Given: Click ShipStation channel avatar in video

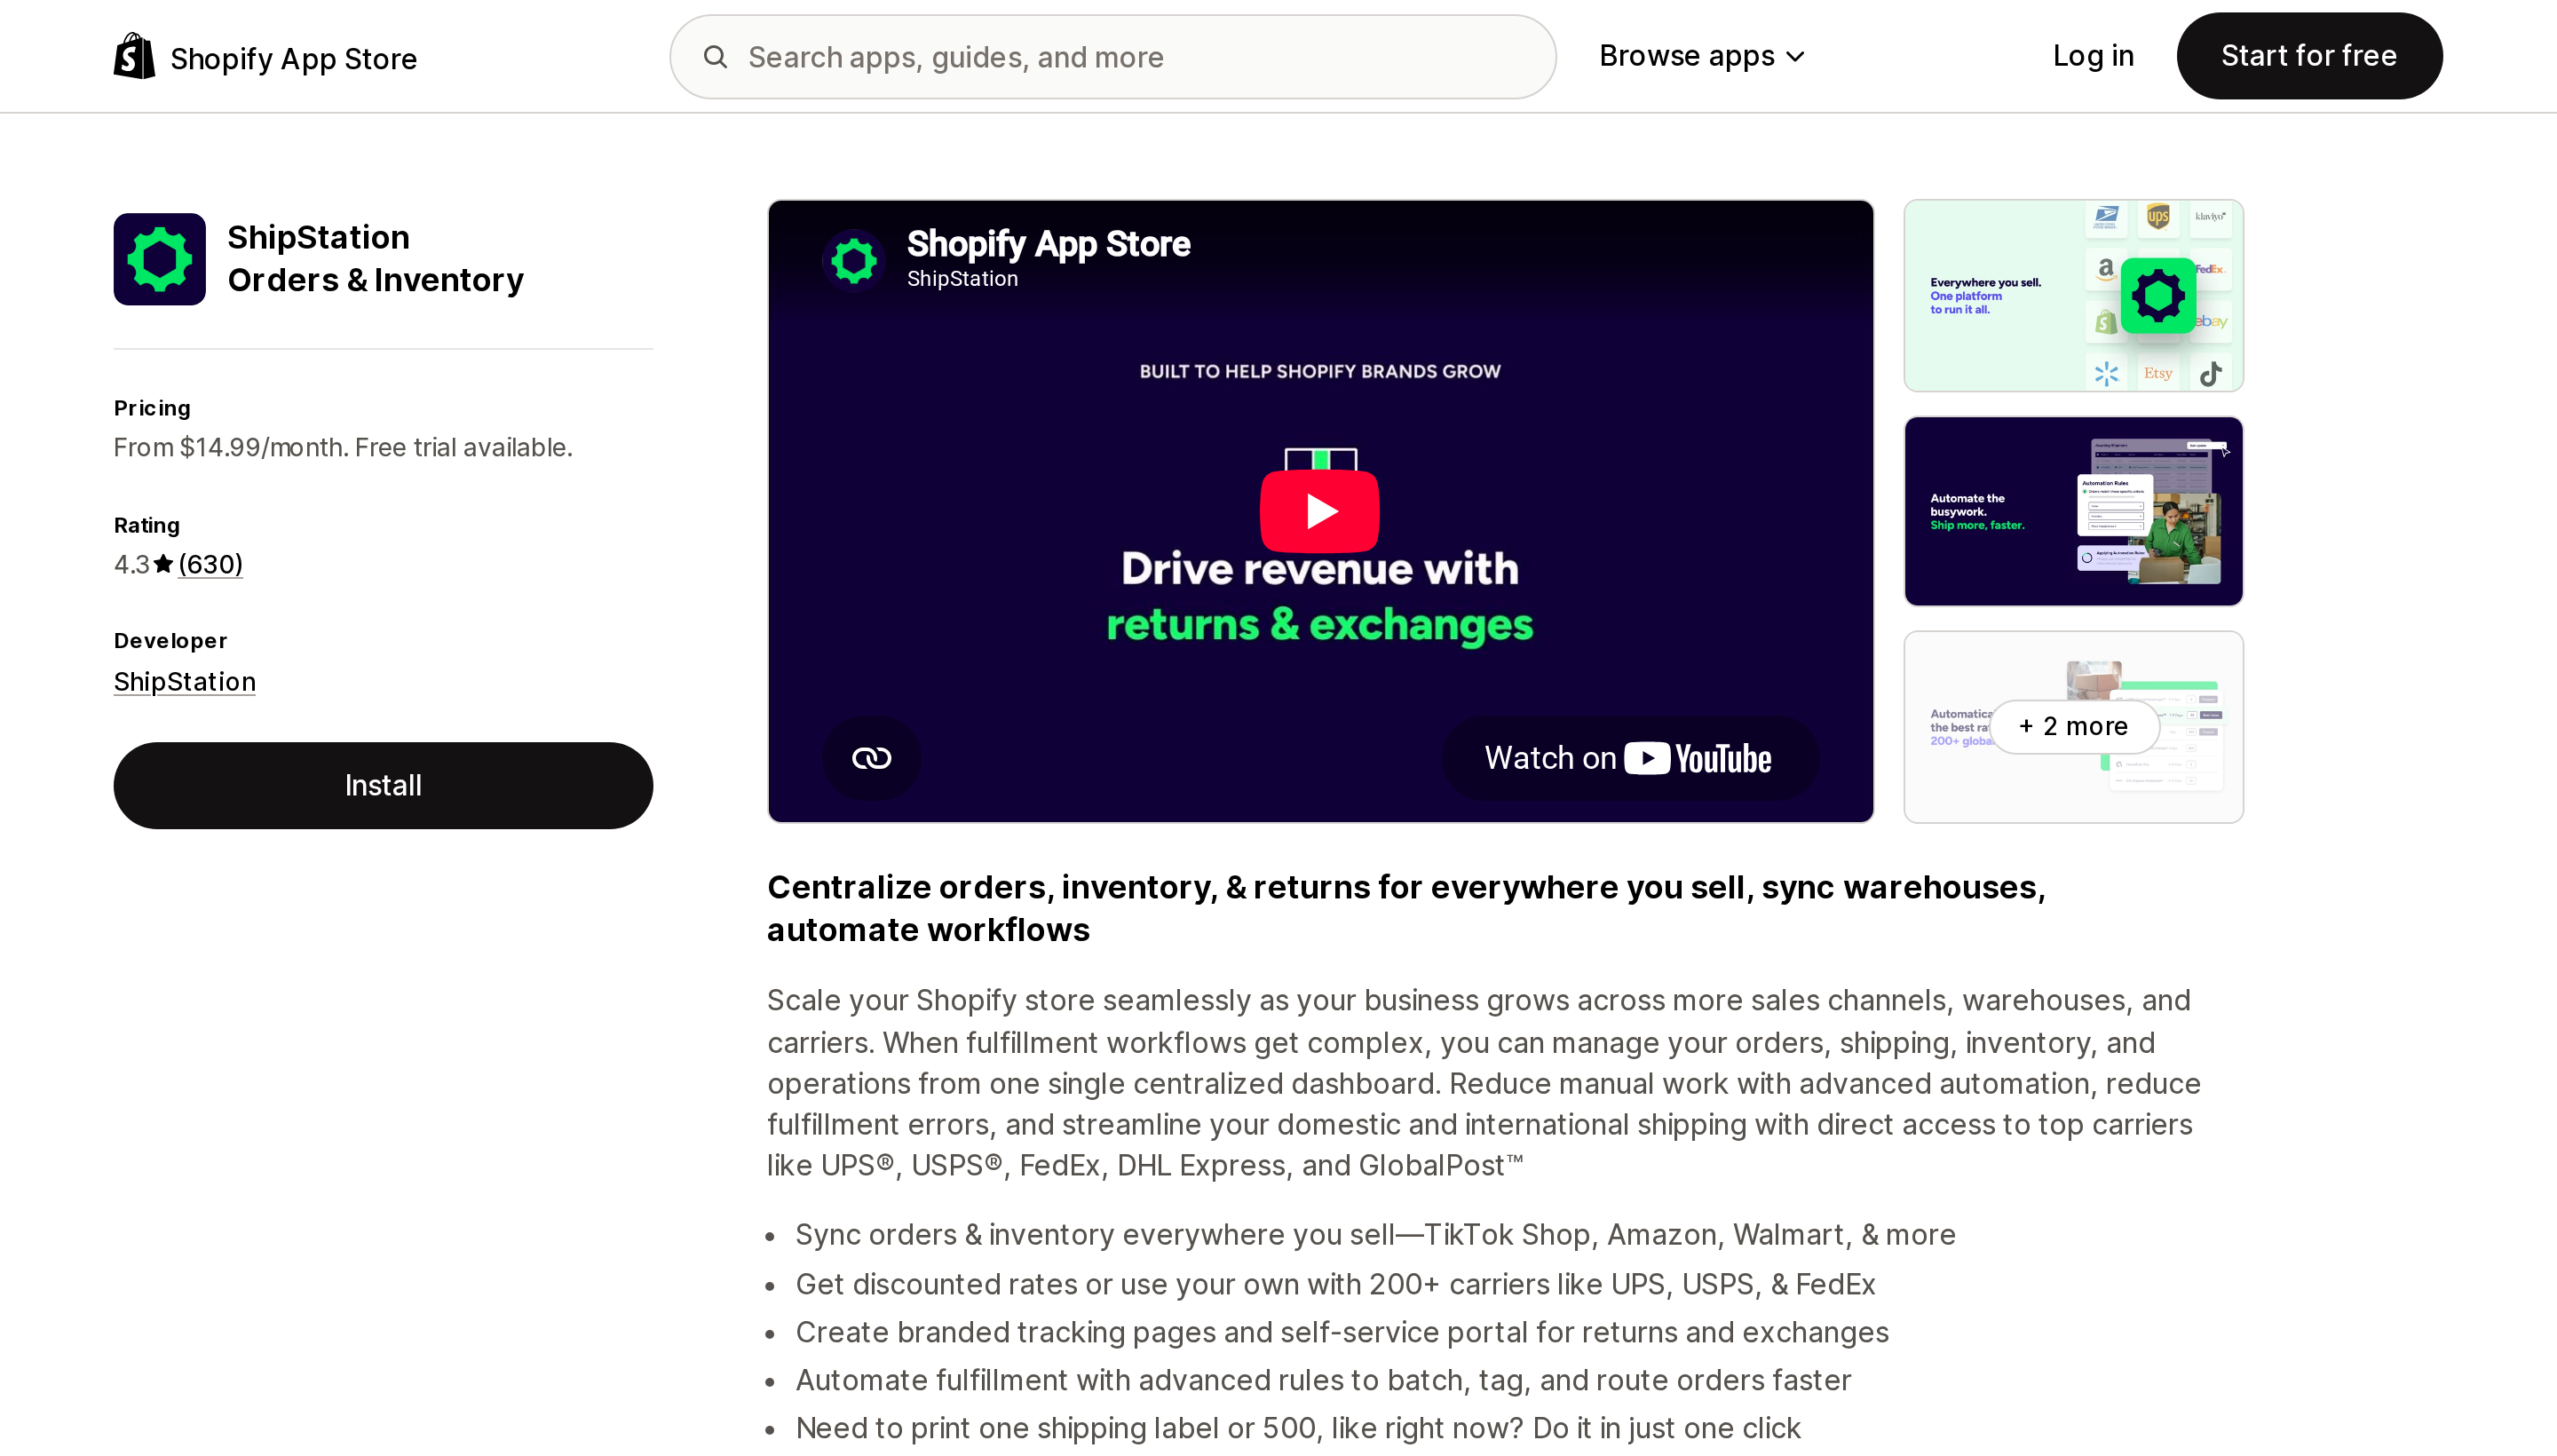Looking at the screenshot, I should (854, 261).
